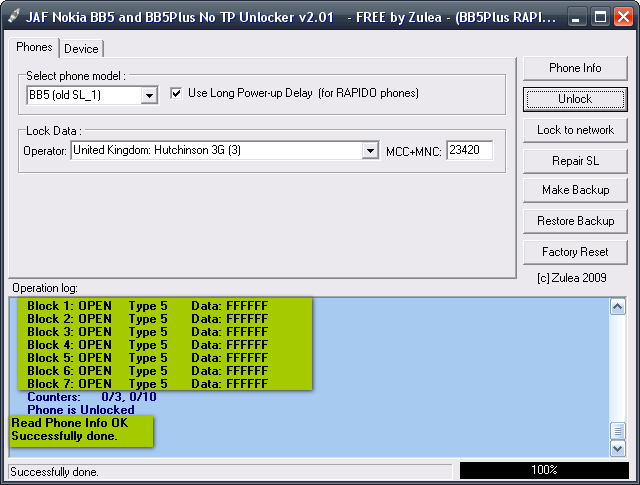Toggle Use Long Power-up Delay checkbox
The height and width of the screenshot is (485, 640).
[x=176, y=93]
